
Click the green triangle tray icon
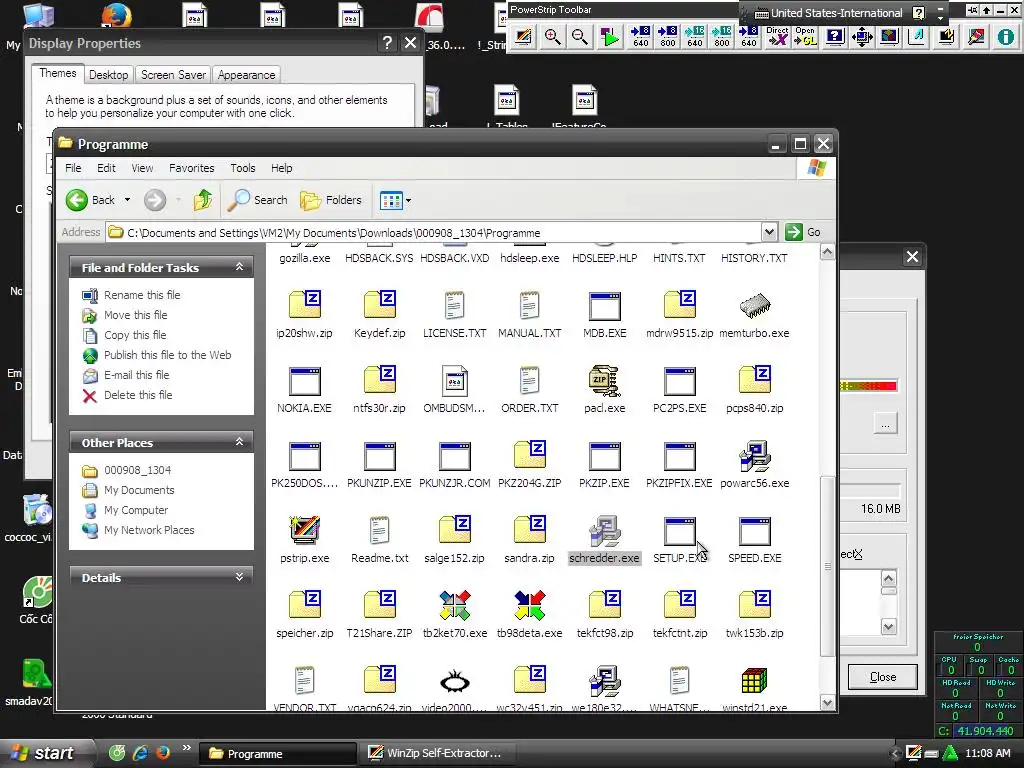click(949, 753)
